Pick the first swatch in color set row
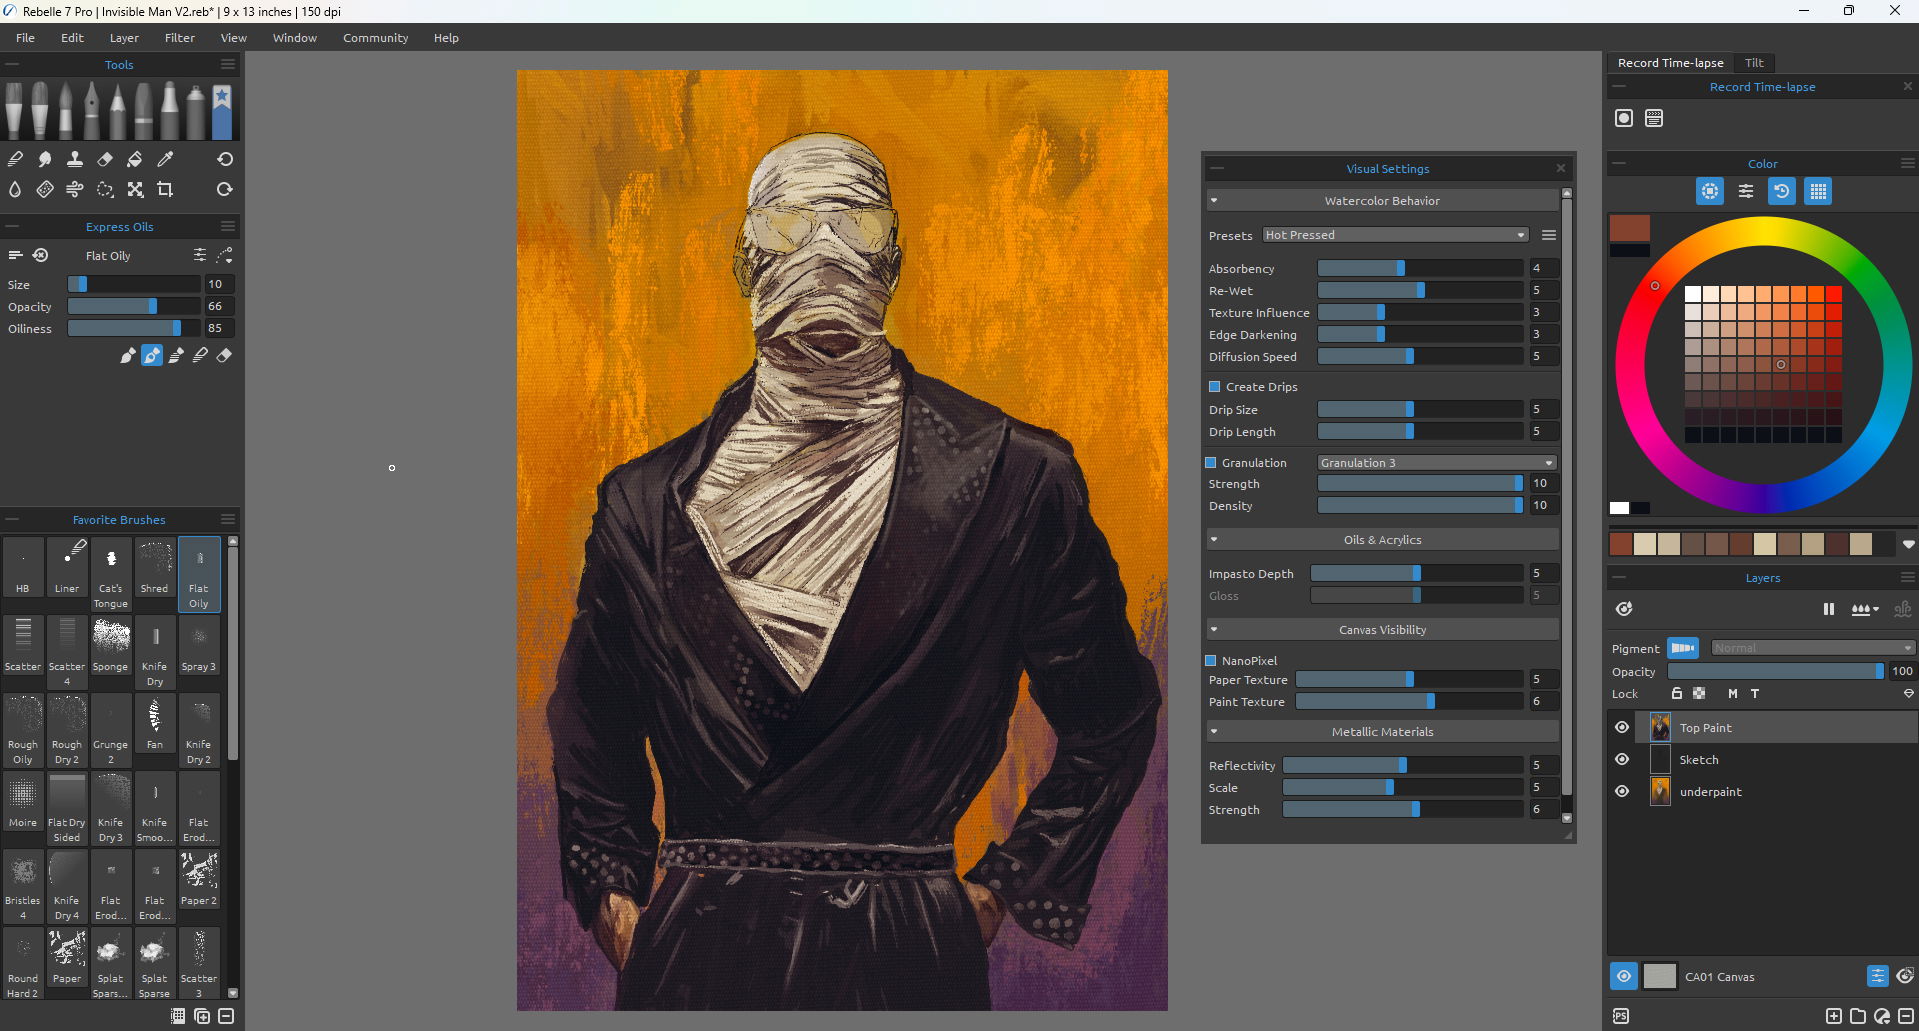Image resolution: width=1919 pixels, height=1031 pixels. 1621,544
